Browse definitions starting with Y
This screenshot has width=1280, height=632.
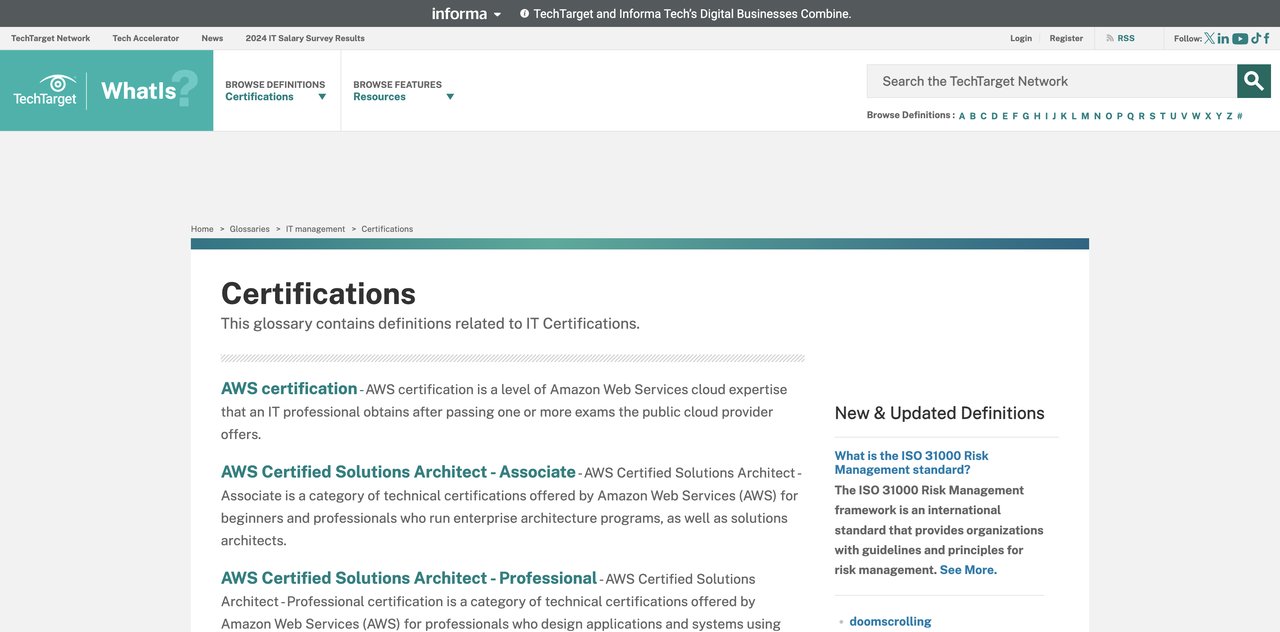coord(1219,116)
